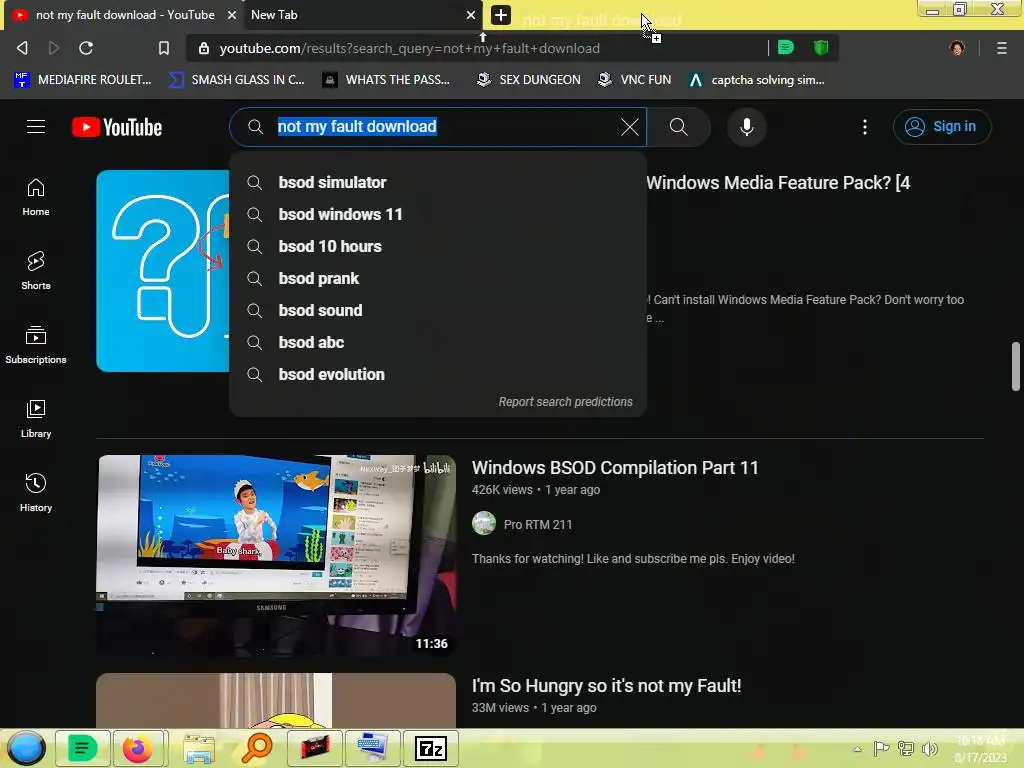The width and height of the screenshot is (1024, 768).
Task: Open the Brave Shields icon
Action: (821, 47)
